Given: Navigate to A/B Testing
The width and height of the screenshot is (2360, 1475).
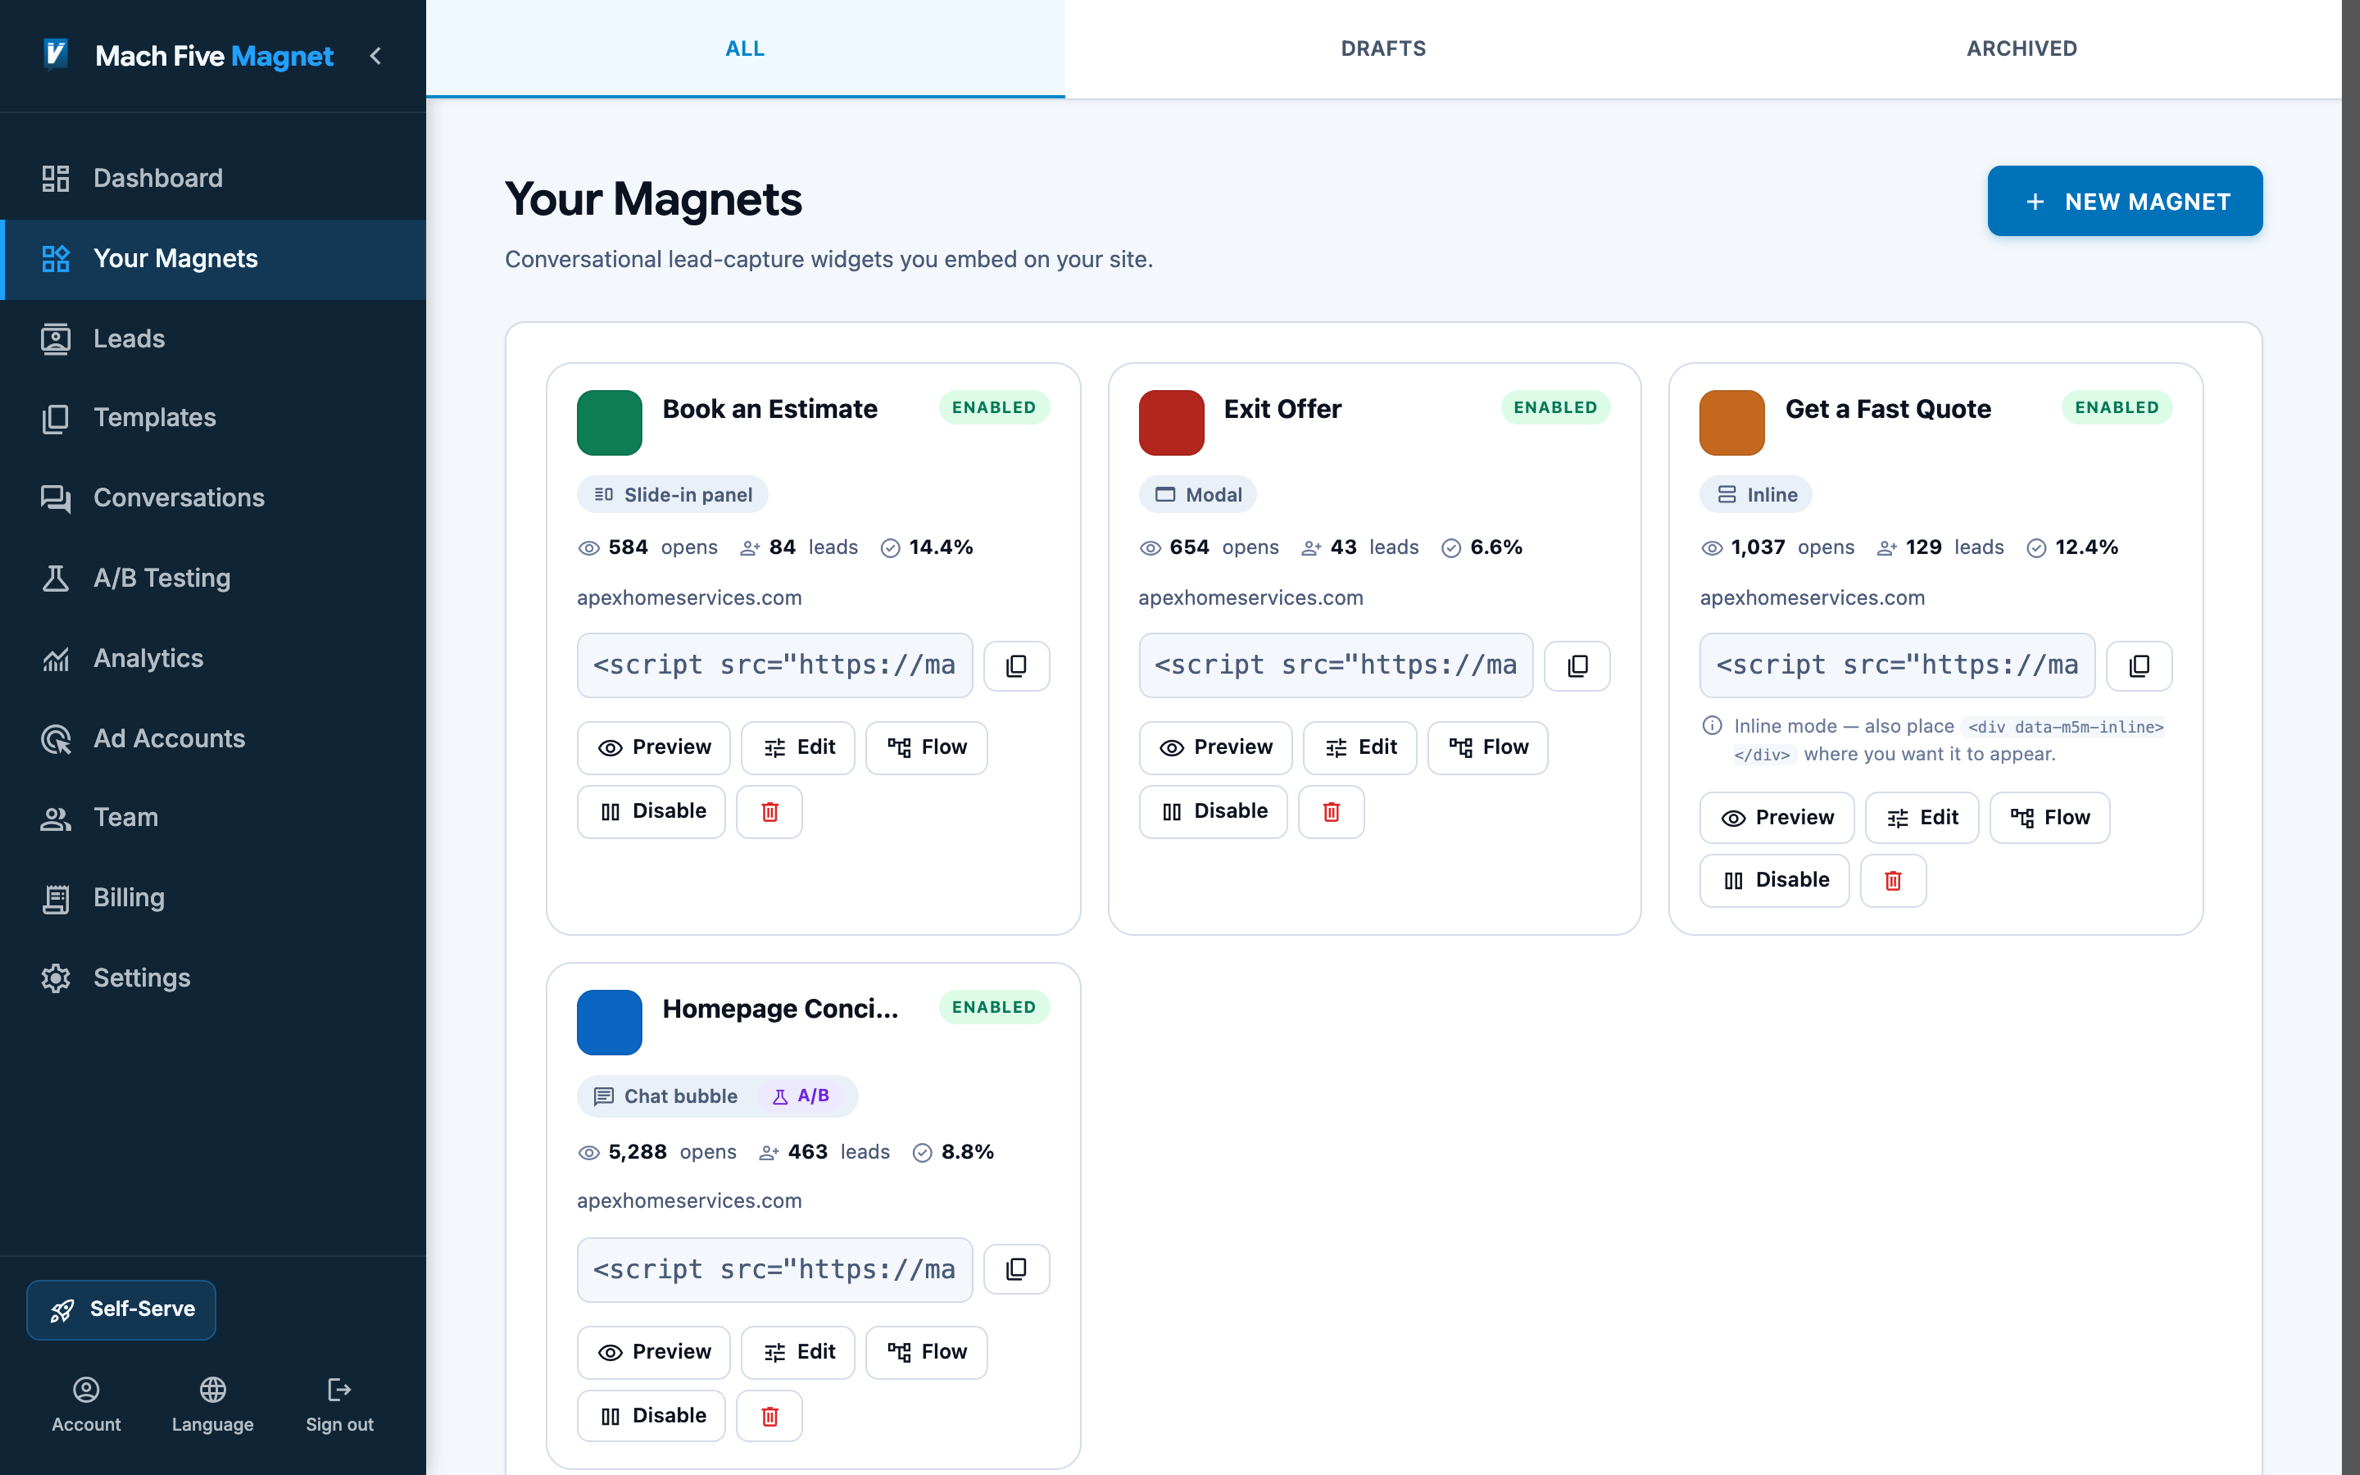Looking at the screenshot, I should [213, 578].
